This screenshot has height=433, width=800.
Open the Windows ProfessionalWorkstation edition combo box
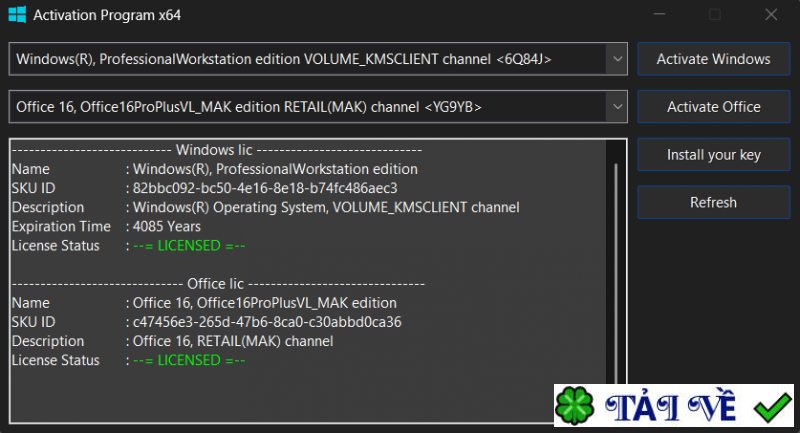point(318,59)
